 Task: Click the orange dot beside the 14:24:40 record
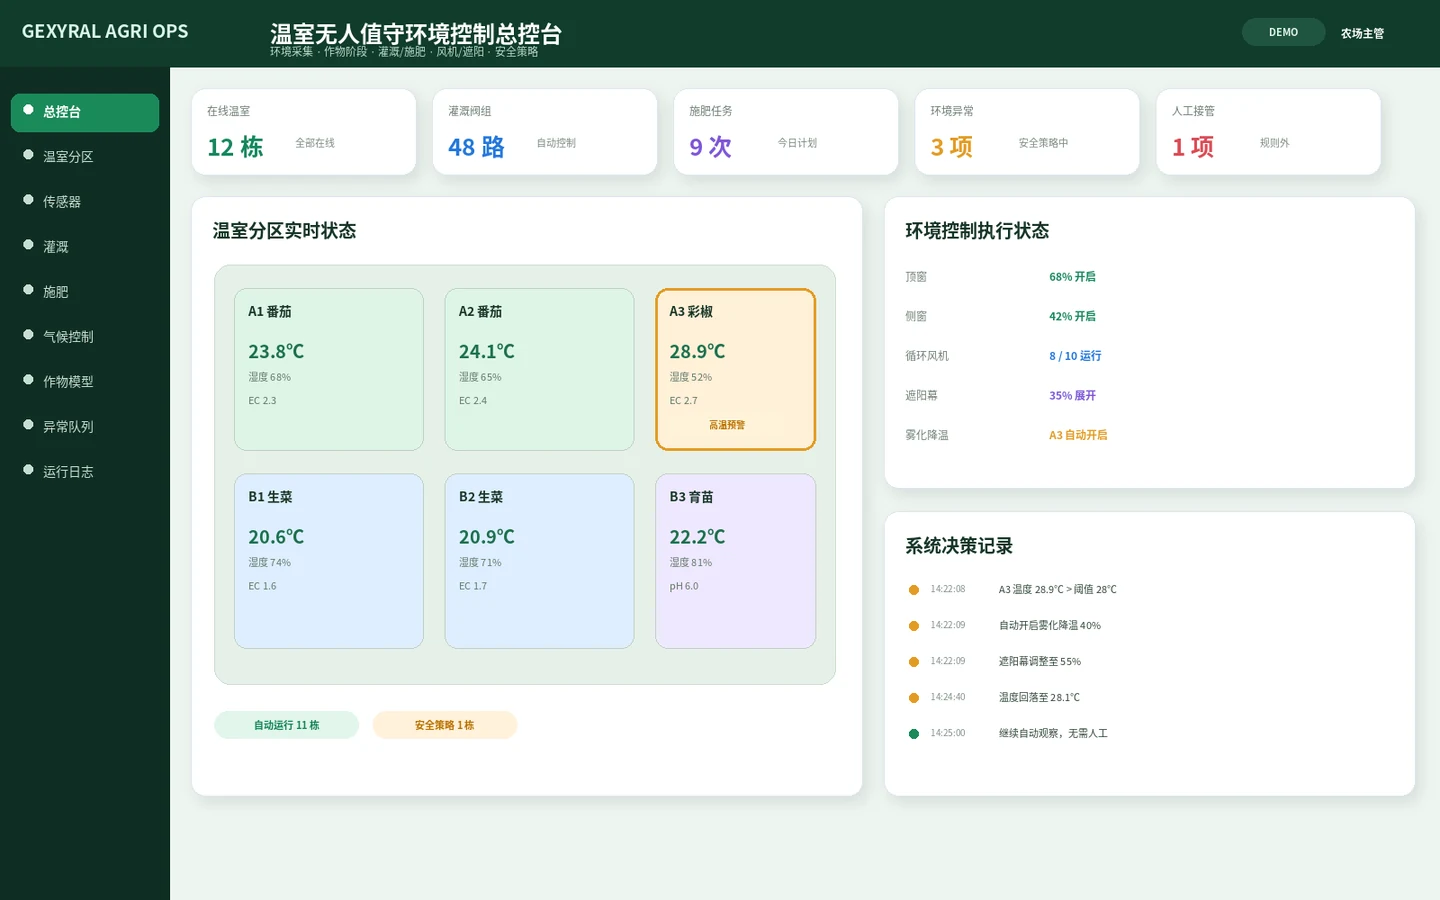[913, 698]
